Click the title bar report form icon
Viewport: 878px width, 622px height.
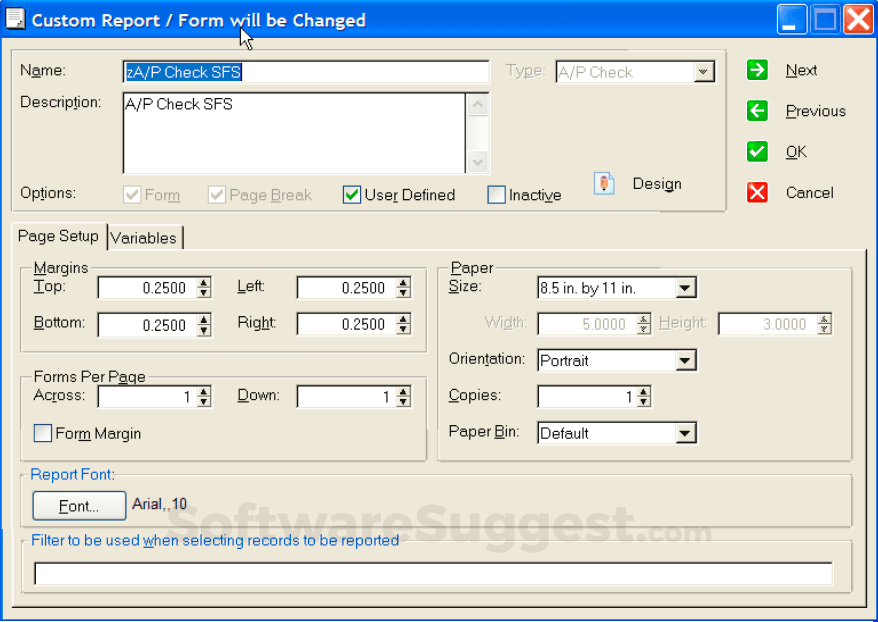pos(15,18)
